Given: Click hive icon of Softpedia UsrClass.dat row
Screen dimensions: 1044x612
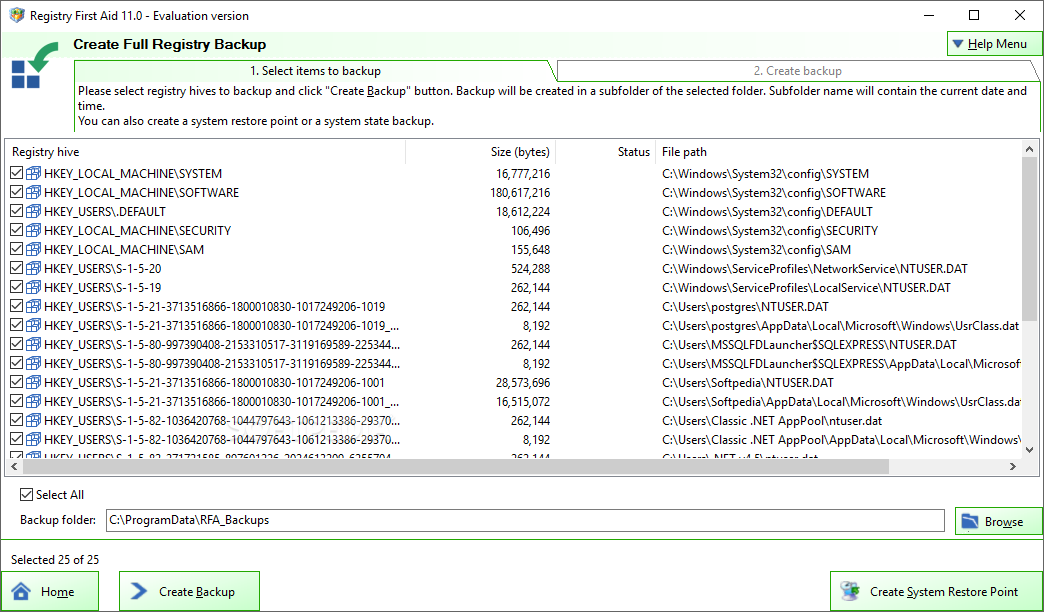Looking at the screenshot, I should pyautogui.click(x=33, y=402).
